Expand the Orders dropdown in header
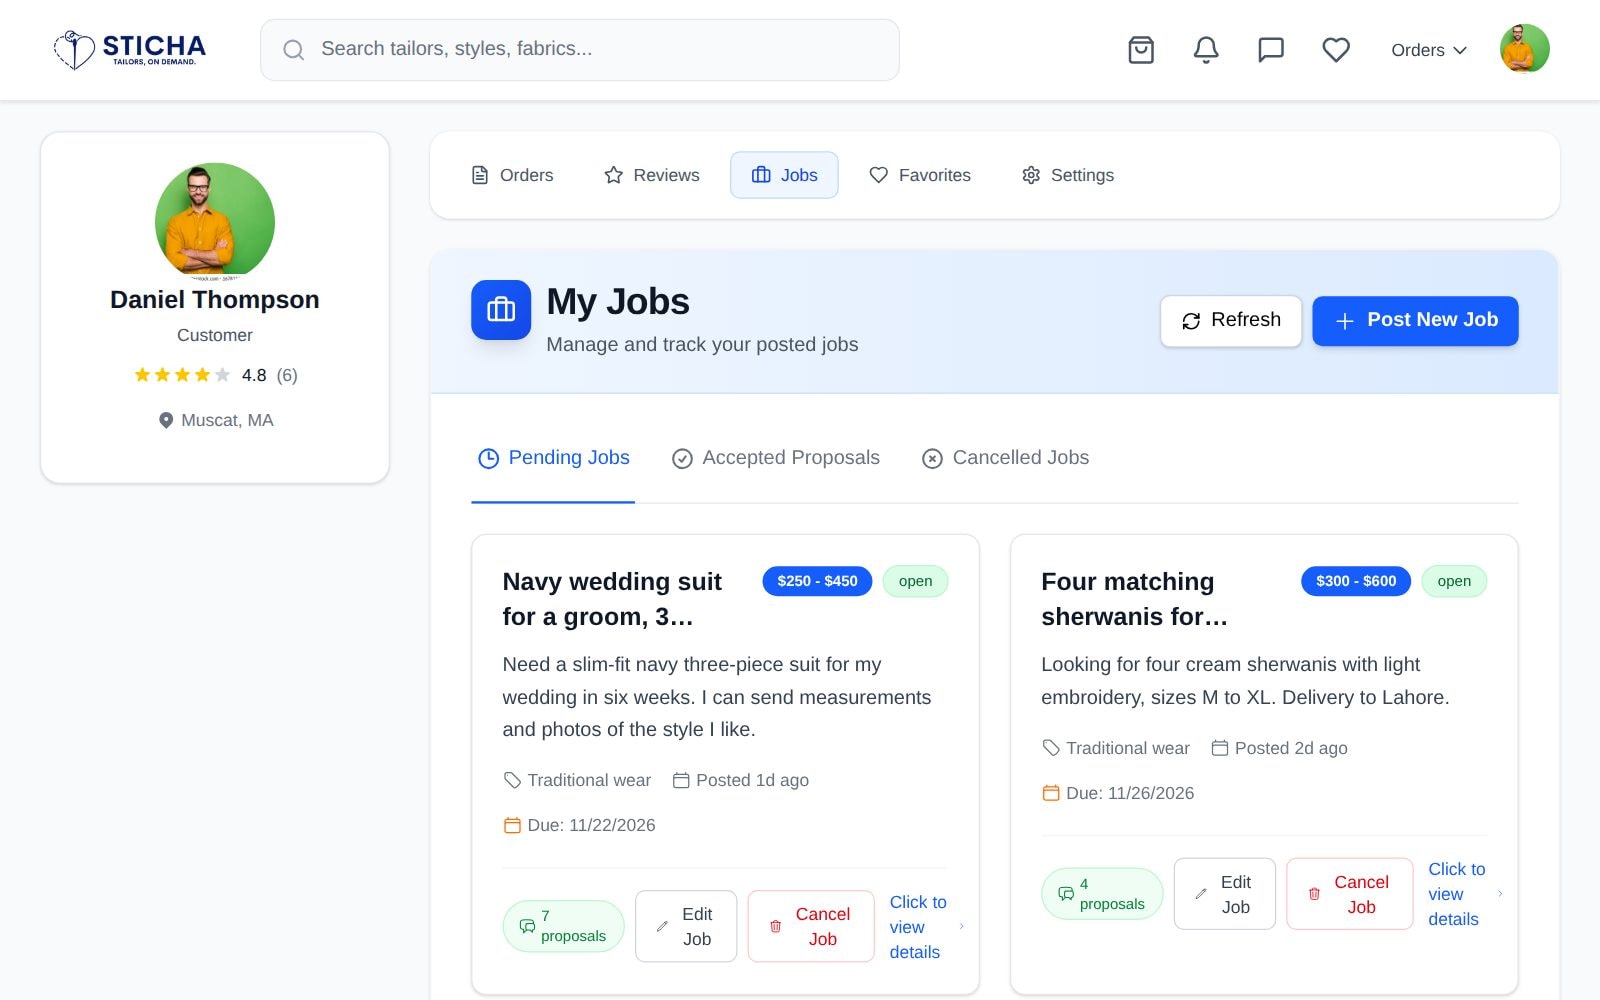The image size is (1600, 1000). [1429, 50]
